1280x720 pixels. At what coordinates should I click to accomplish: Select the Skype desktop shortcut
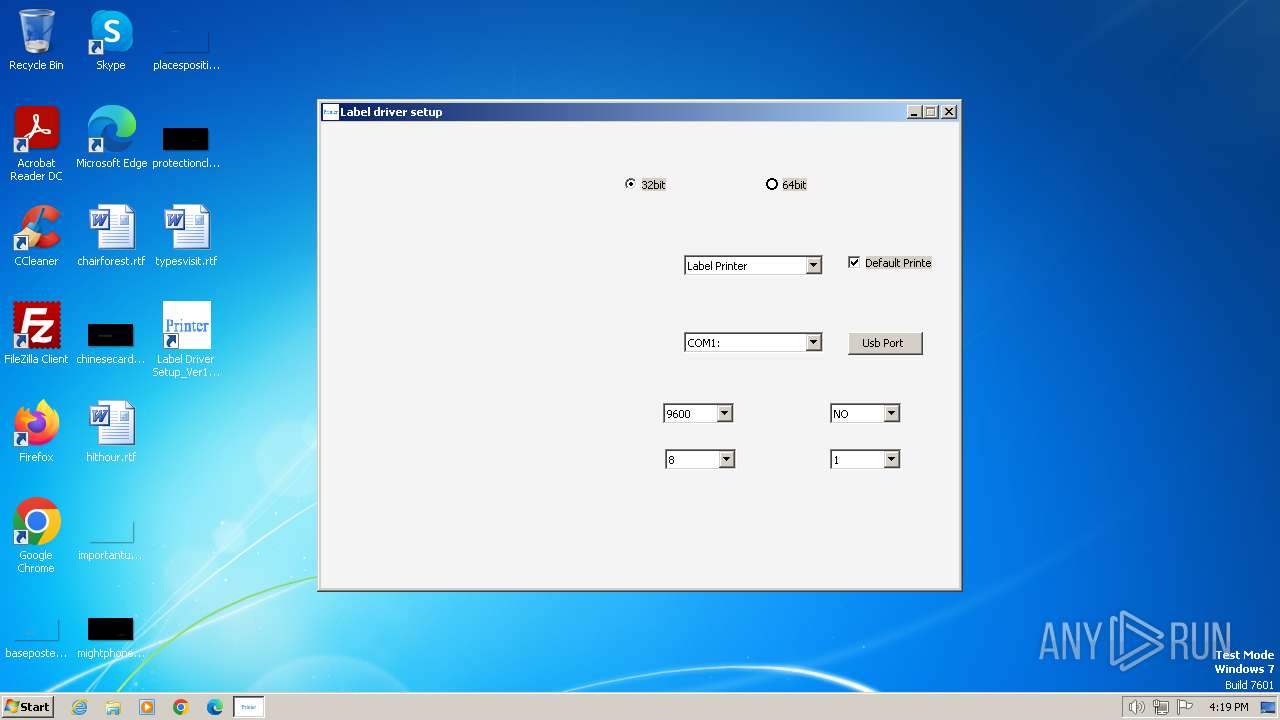(111, 40)
